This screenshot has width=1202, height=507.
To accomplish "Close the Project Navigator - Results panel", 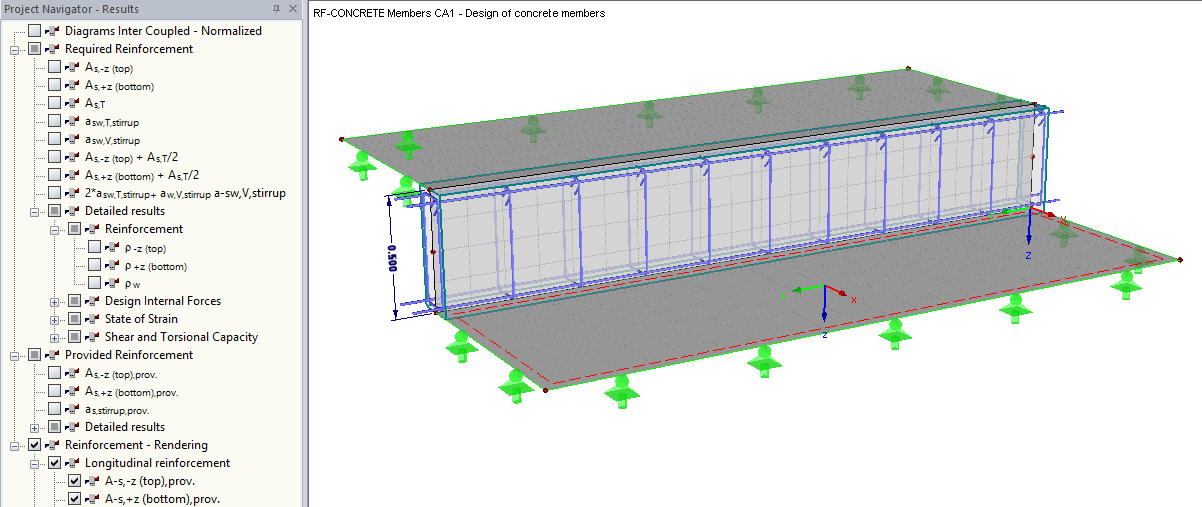I will 292,8.
